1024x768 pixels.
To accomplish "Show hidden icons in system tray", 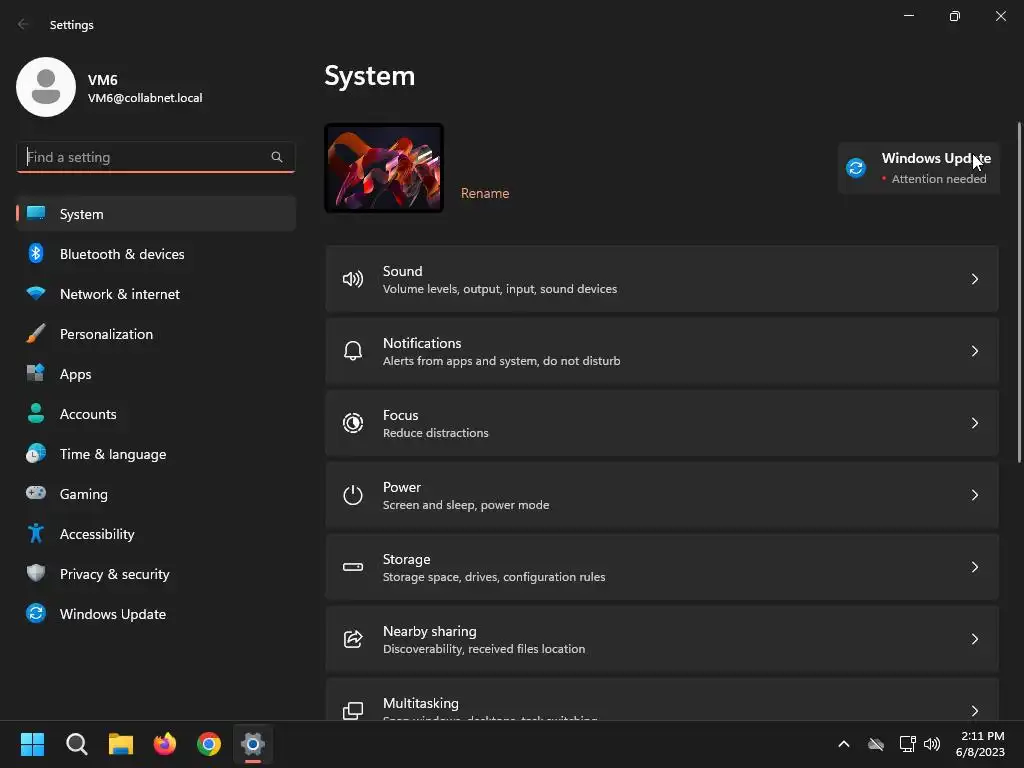I will (x=844, y=744).
